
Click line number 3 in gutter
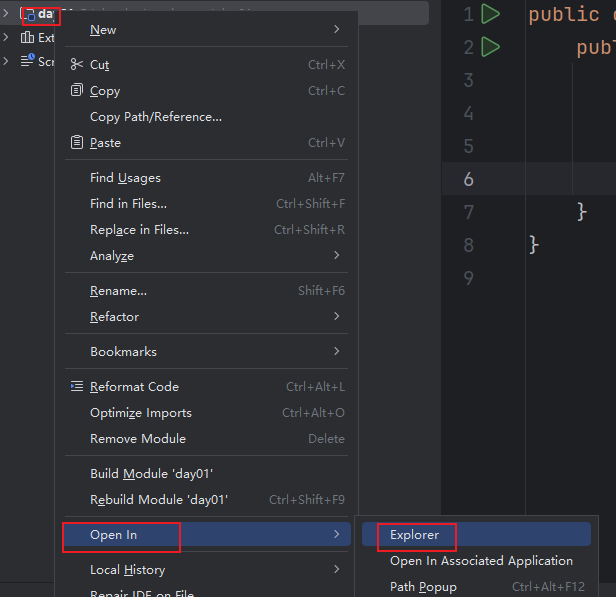pos(468,80)
